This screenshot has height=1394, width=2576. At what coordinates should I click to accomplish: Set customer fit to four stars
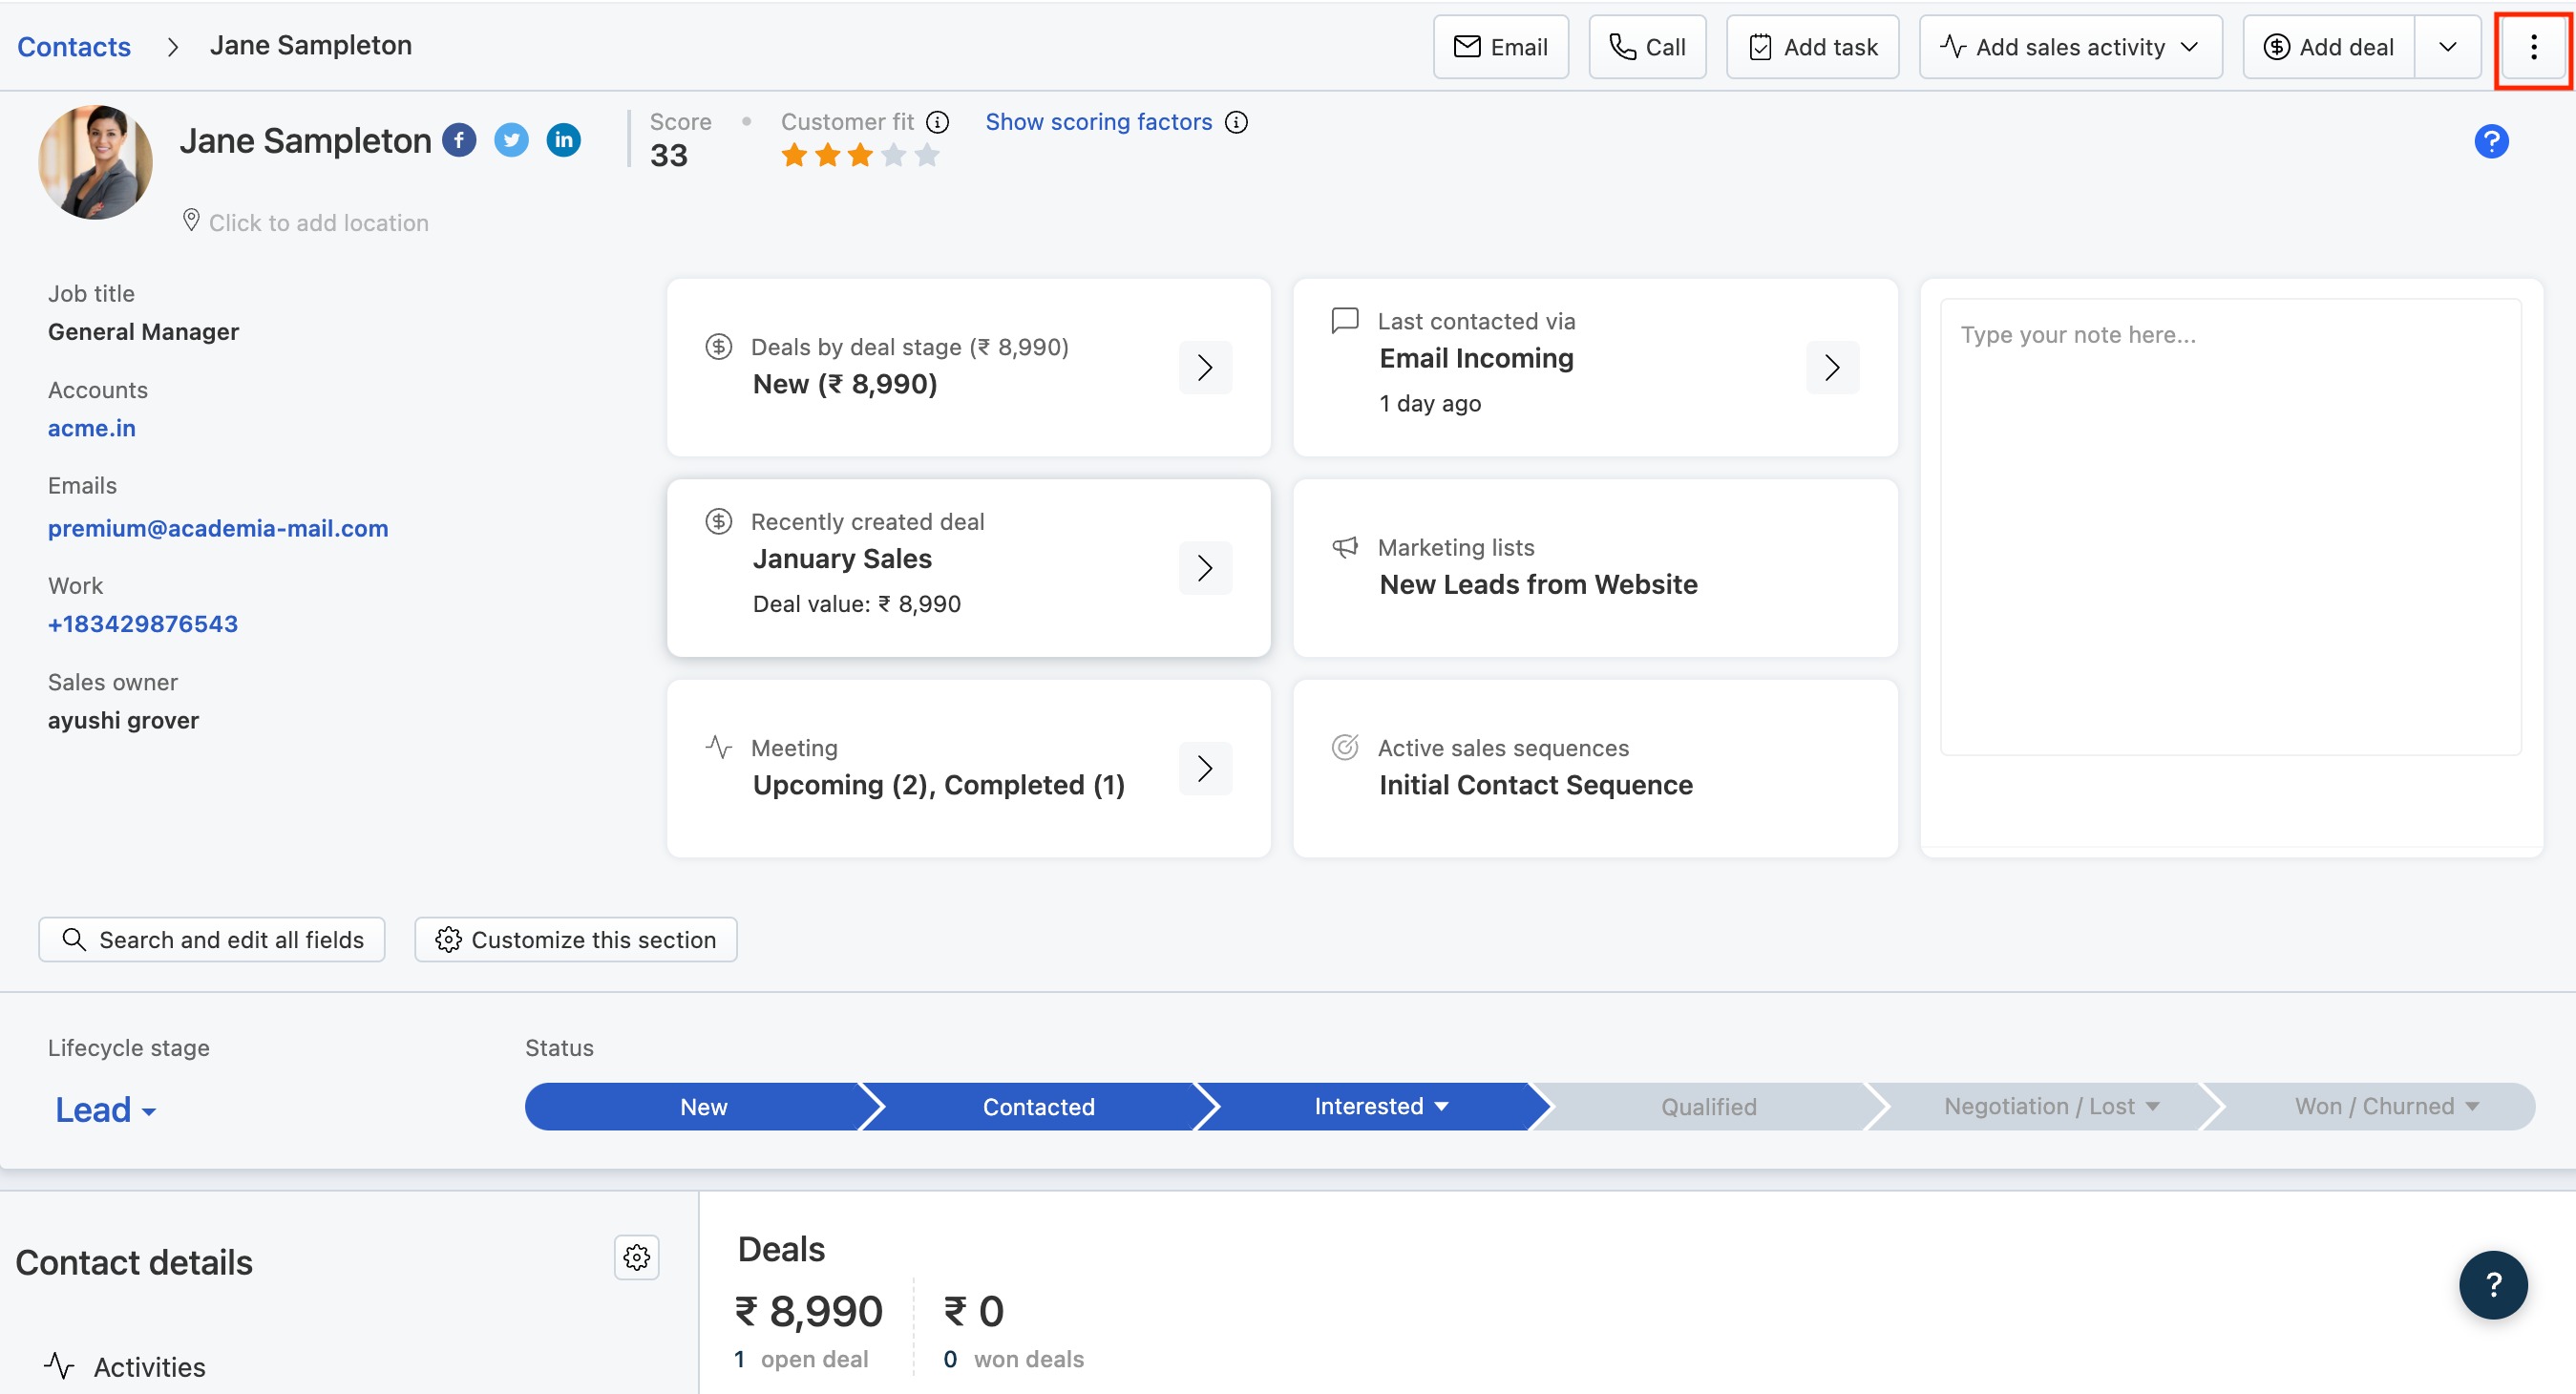tap(894, 155)
